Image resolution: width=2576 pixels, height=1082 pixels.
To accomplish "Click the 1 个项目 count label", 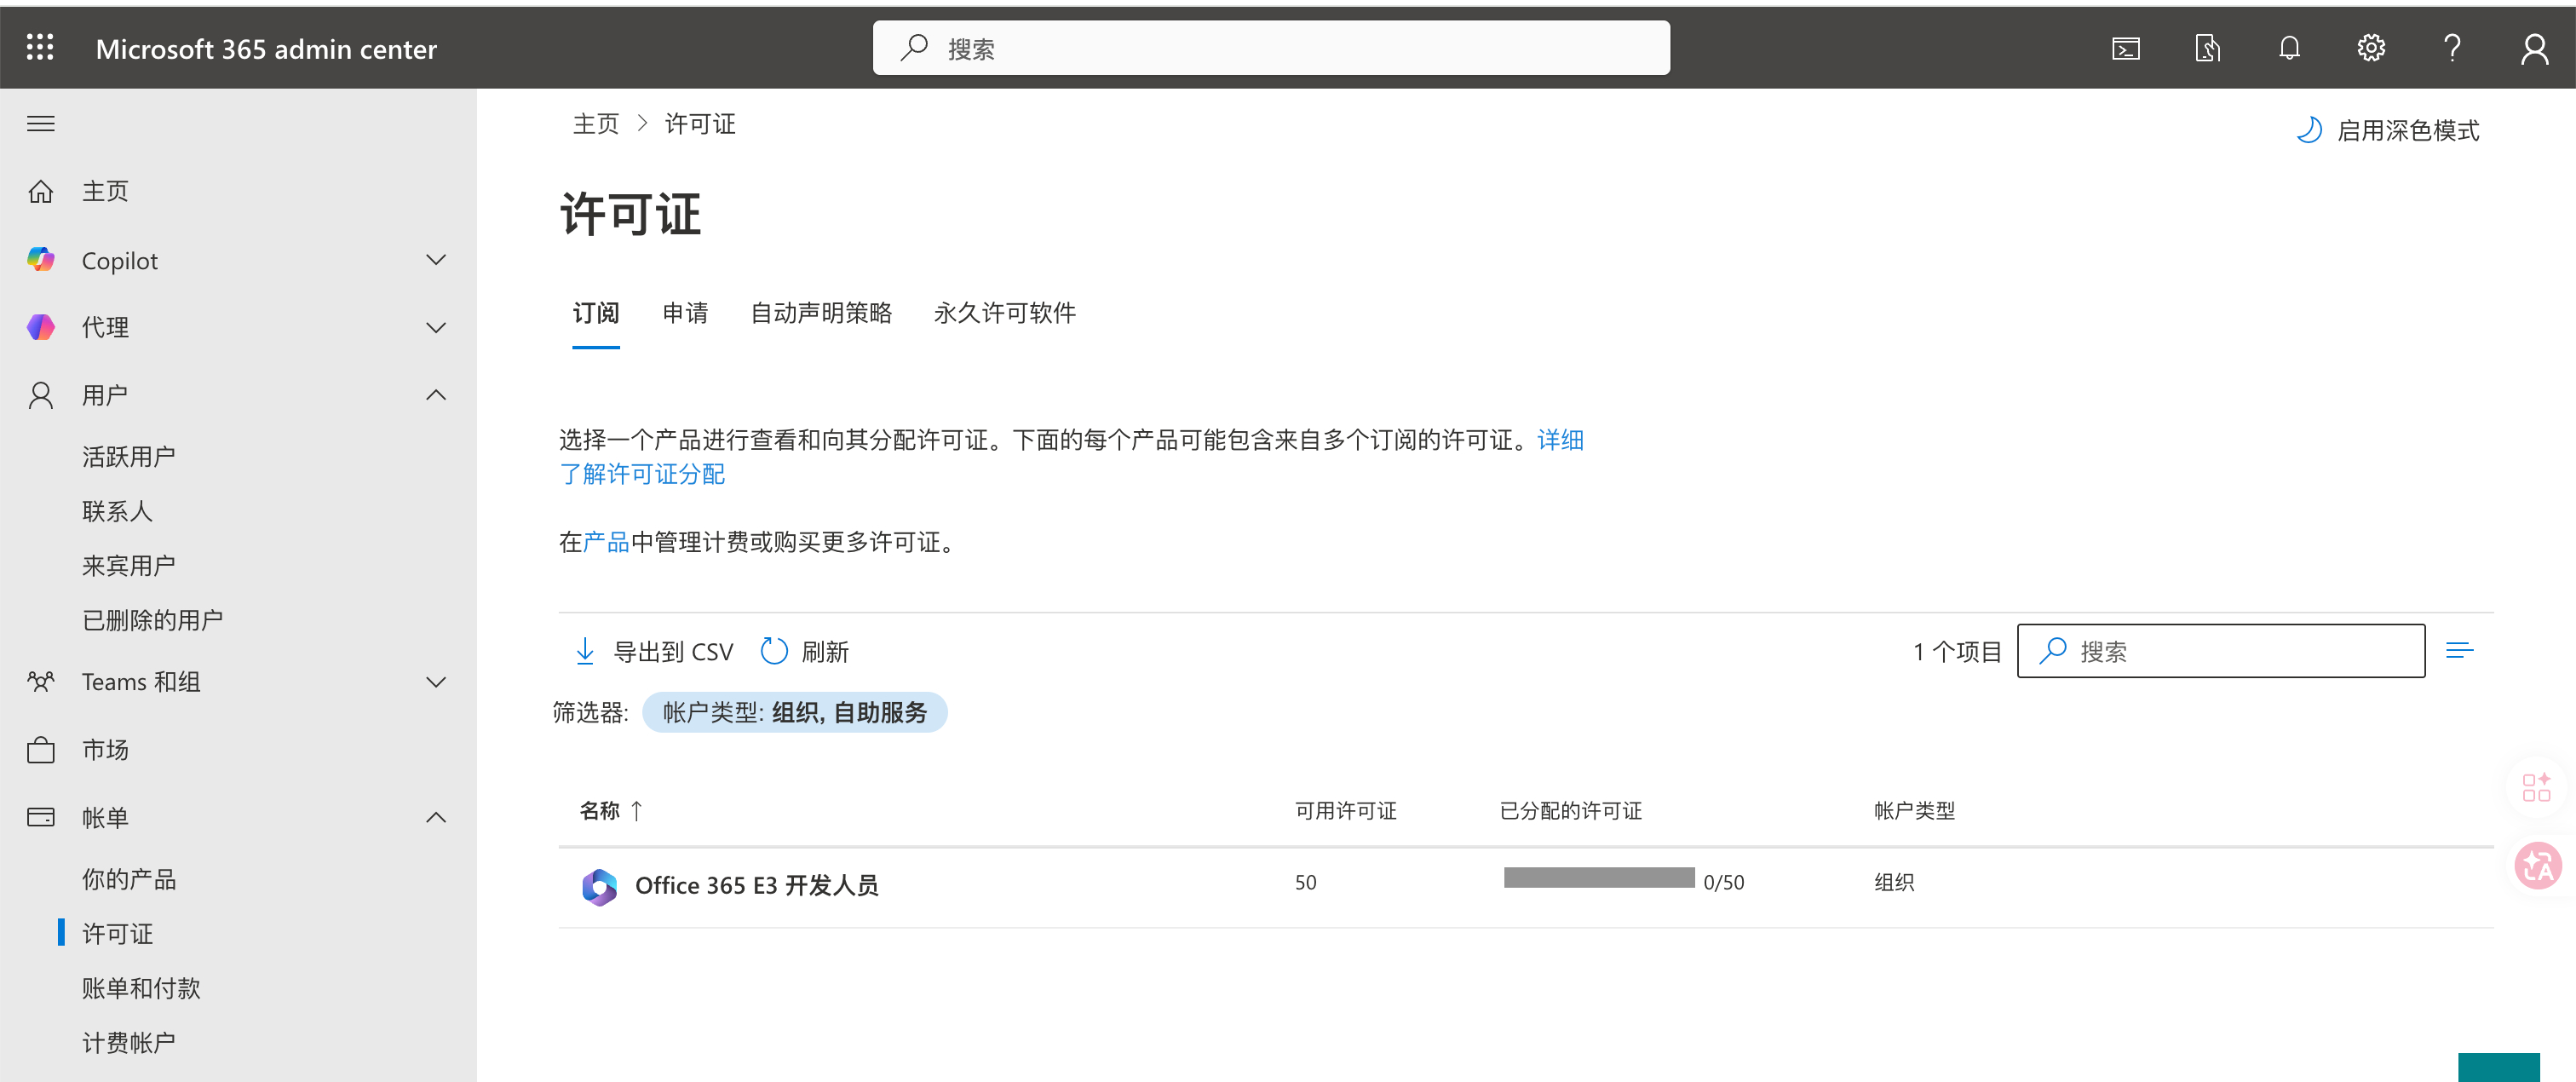I will point(1957,652).
